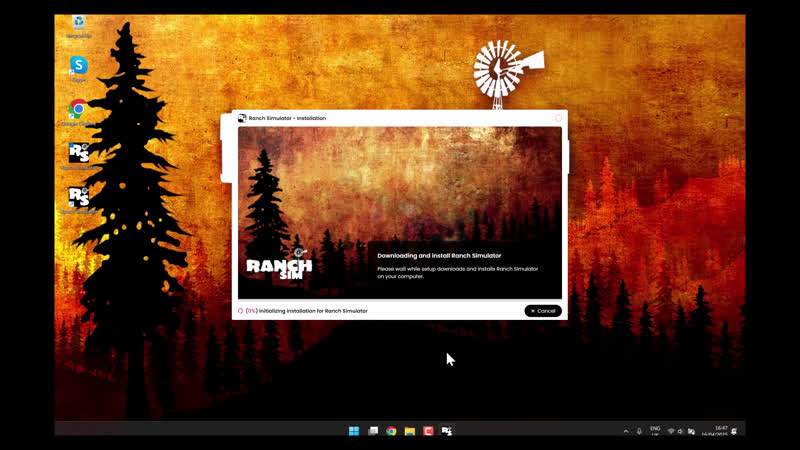Open the Windows Start menu
This screenshot has width=800, height=450.
pos(354,431)
